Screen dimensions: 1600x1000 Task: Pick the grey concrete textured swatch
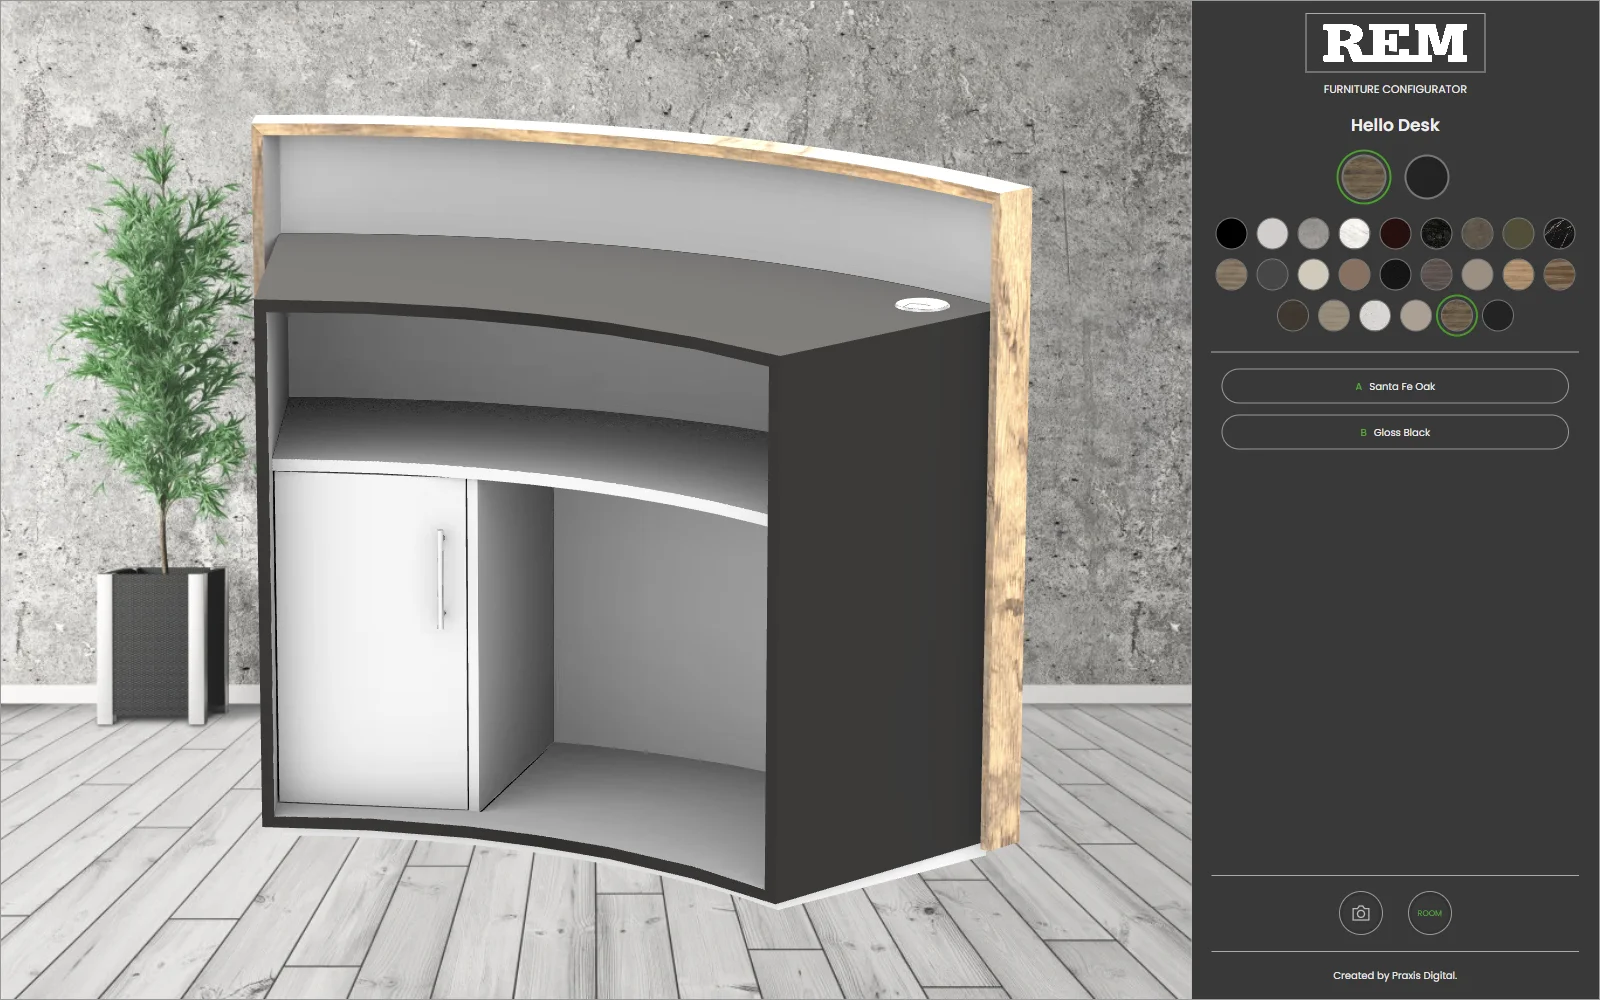tap(1313, 233)
